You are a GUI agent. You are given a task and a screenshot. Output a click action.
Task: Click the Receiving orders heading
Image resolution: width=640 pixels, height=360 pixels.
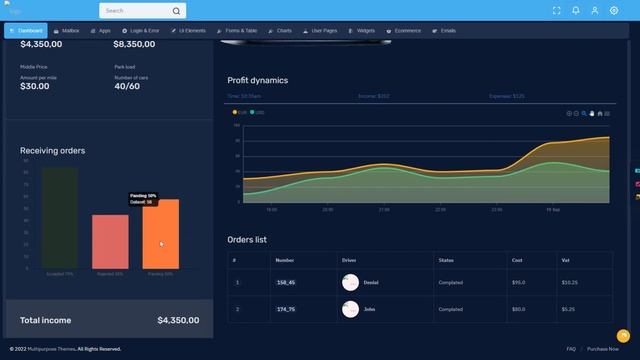[x=53, y=151]
